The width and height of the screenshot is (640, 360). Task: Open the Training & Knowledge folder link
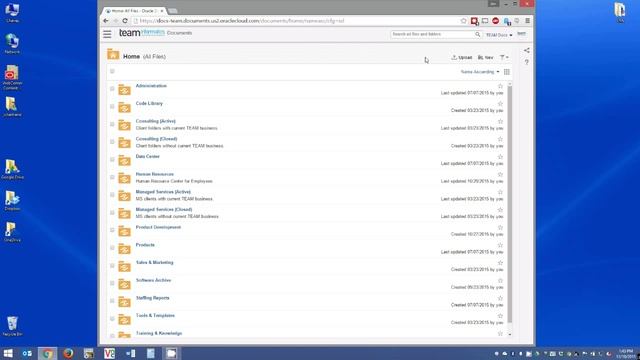tap(159, 333)
